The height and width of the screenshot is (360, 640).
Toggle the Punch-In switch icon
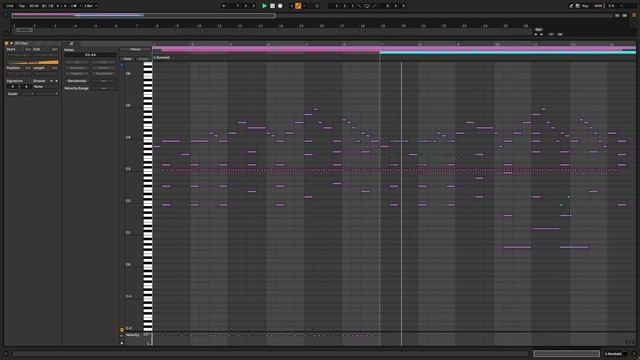[359, 6]
